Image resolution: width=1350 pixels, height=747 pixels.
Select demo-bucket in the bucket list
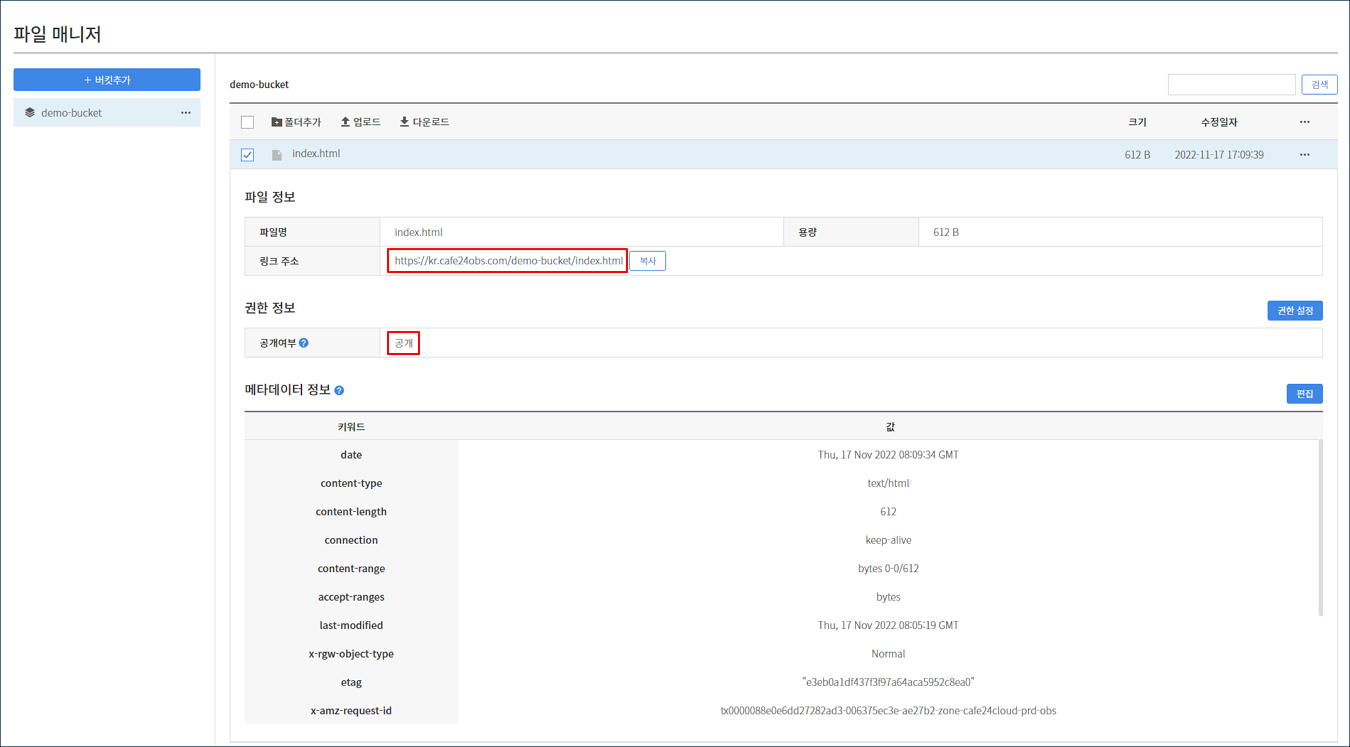[x=72, y=113]
